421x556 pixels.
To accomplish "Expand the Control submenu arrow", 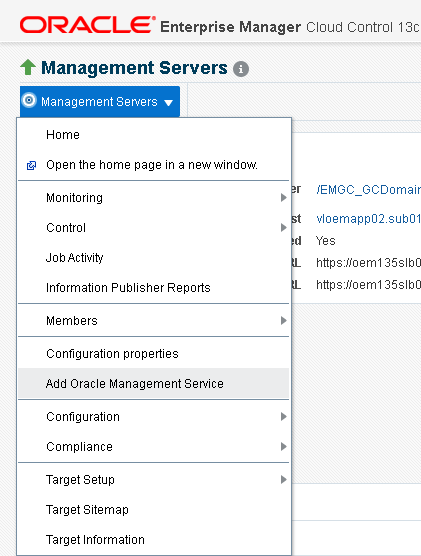I will [x=283, y=227].
